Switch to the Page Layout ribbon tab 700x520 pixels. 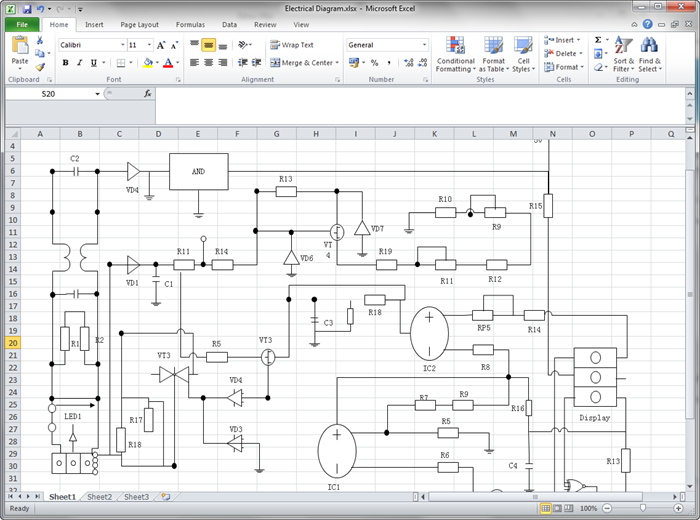[x=139, y=24]
